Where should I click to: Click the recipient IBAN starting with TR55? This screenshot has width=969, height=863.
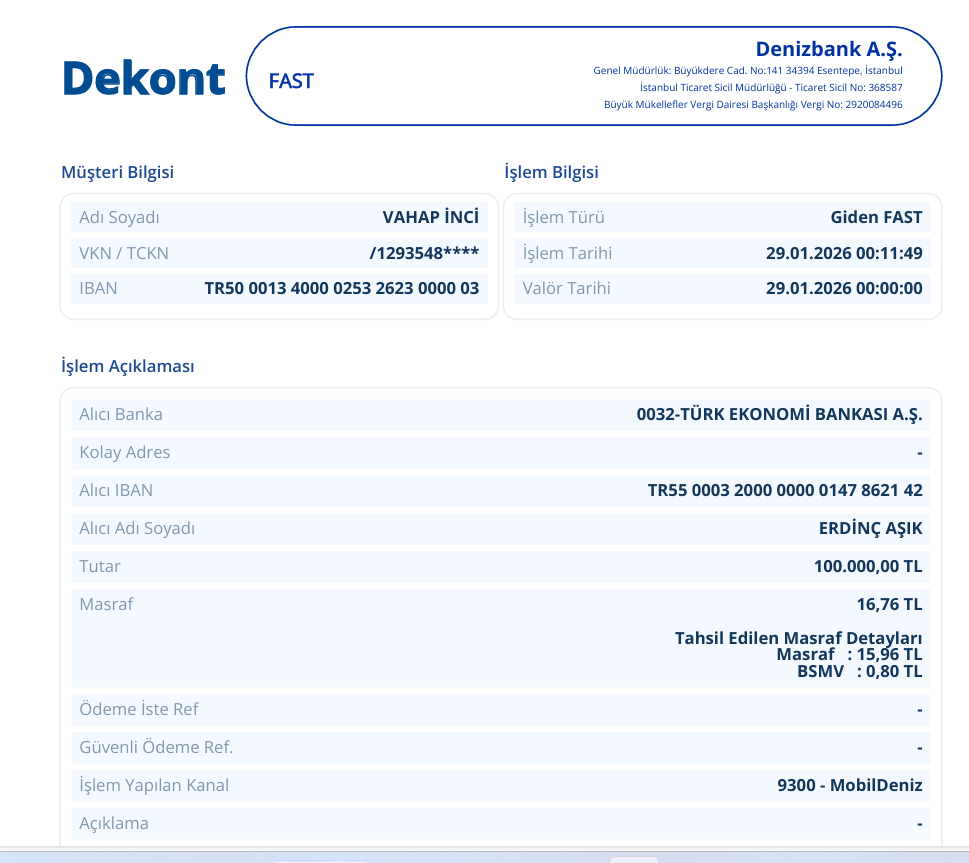pos(785,490)
